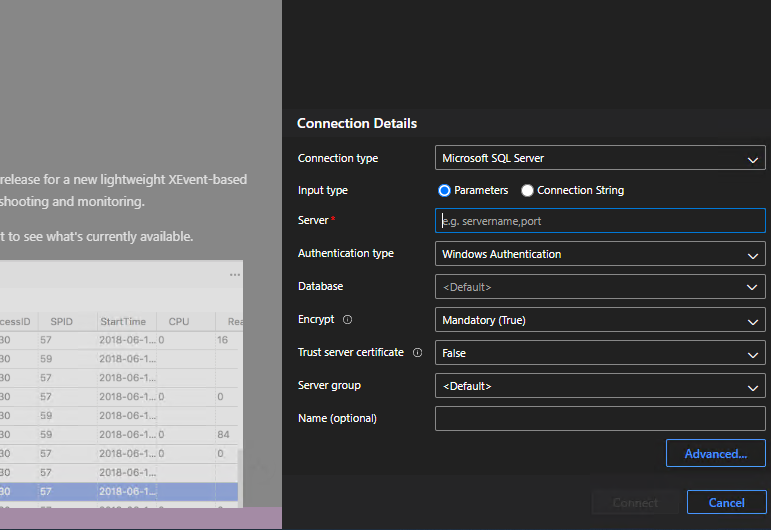Image resolution: width=771 pixels, height=530 pixels.
Task: Click the Name (optional) input field
Action: tap(600, 418)
